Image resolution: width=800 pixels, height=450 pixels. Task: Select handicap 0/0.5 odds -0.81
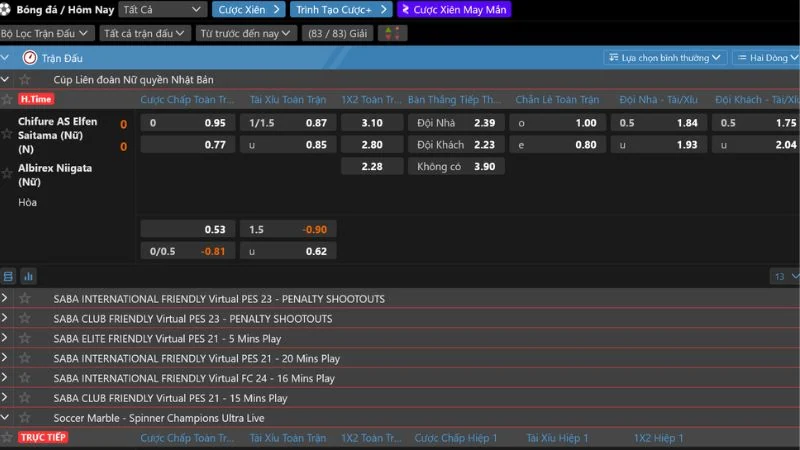click(x=188, y=252)
